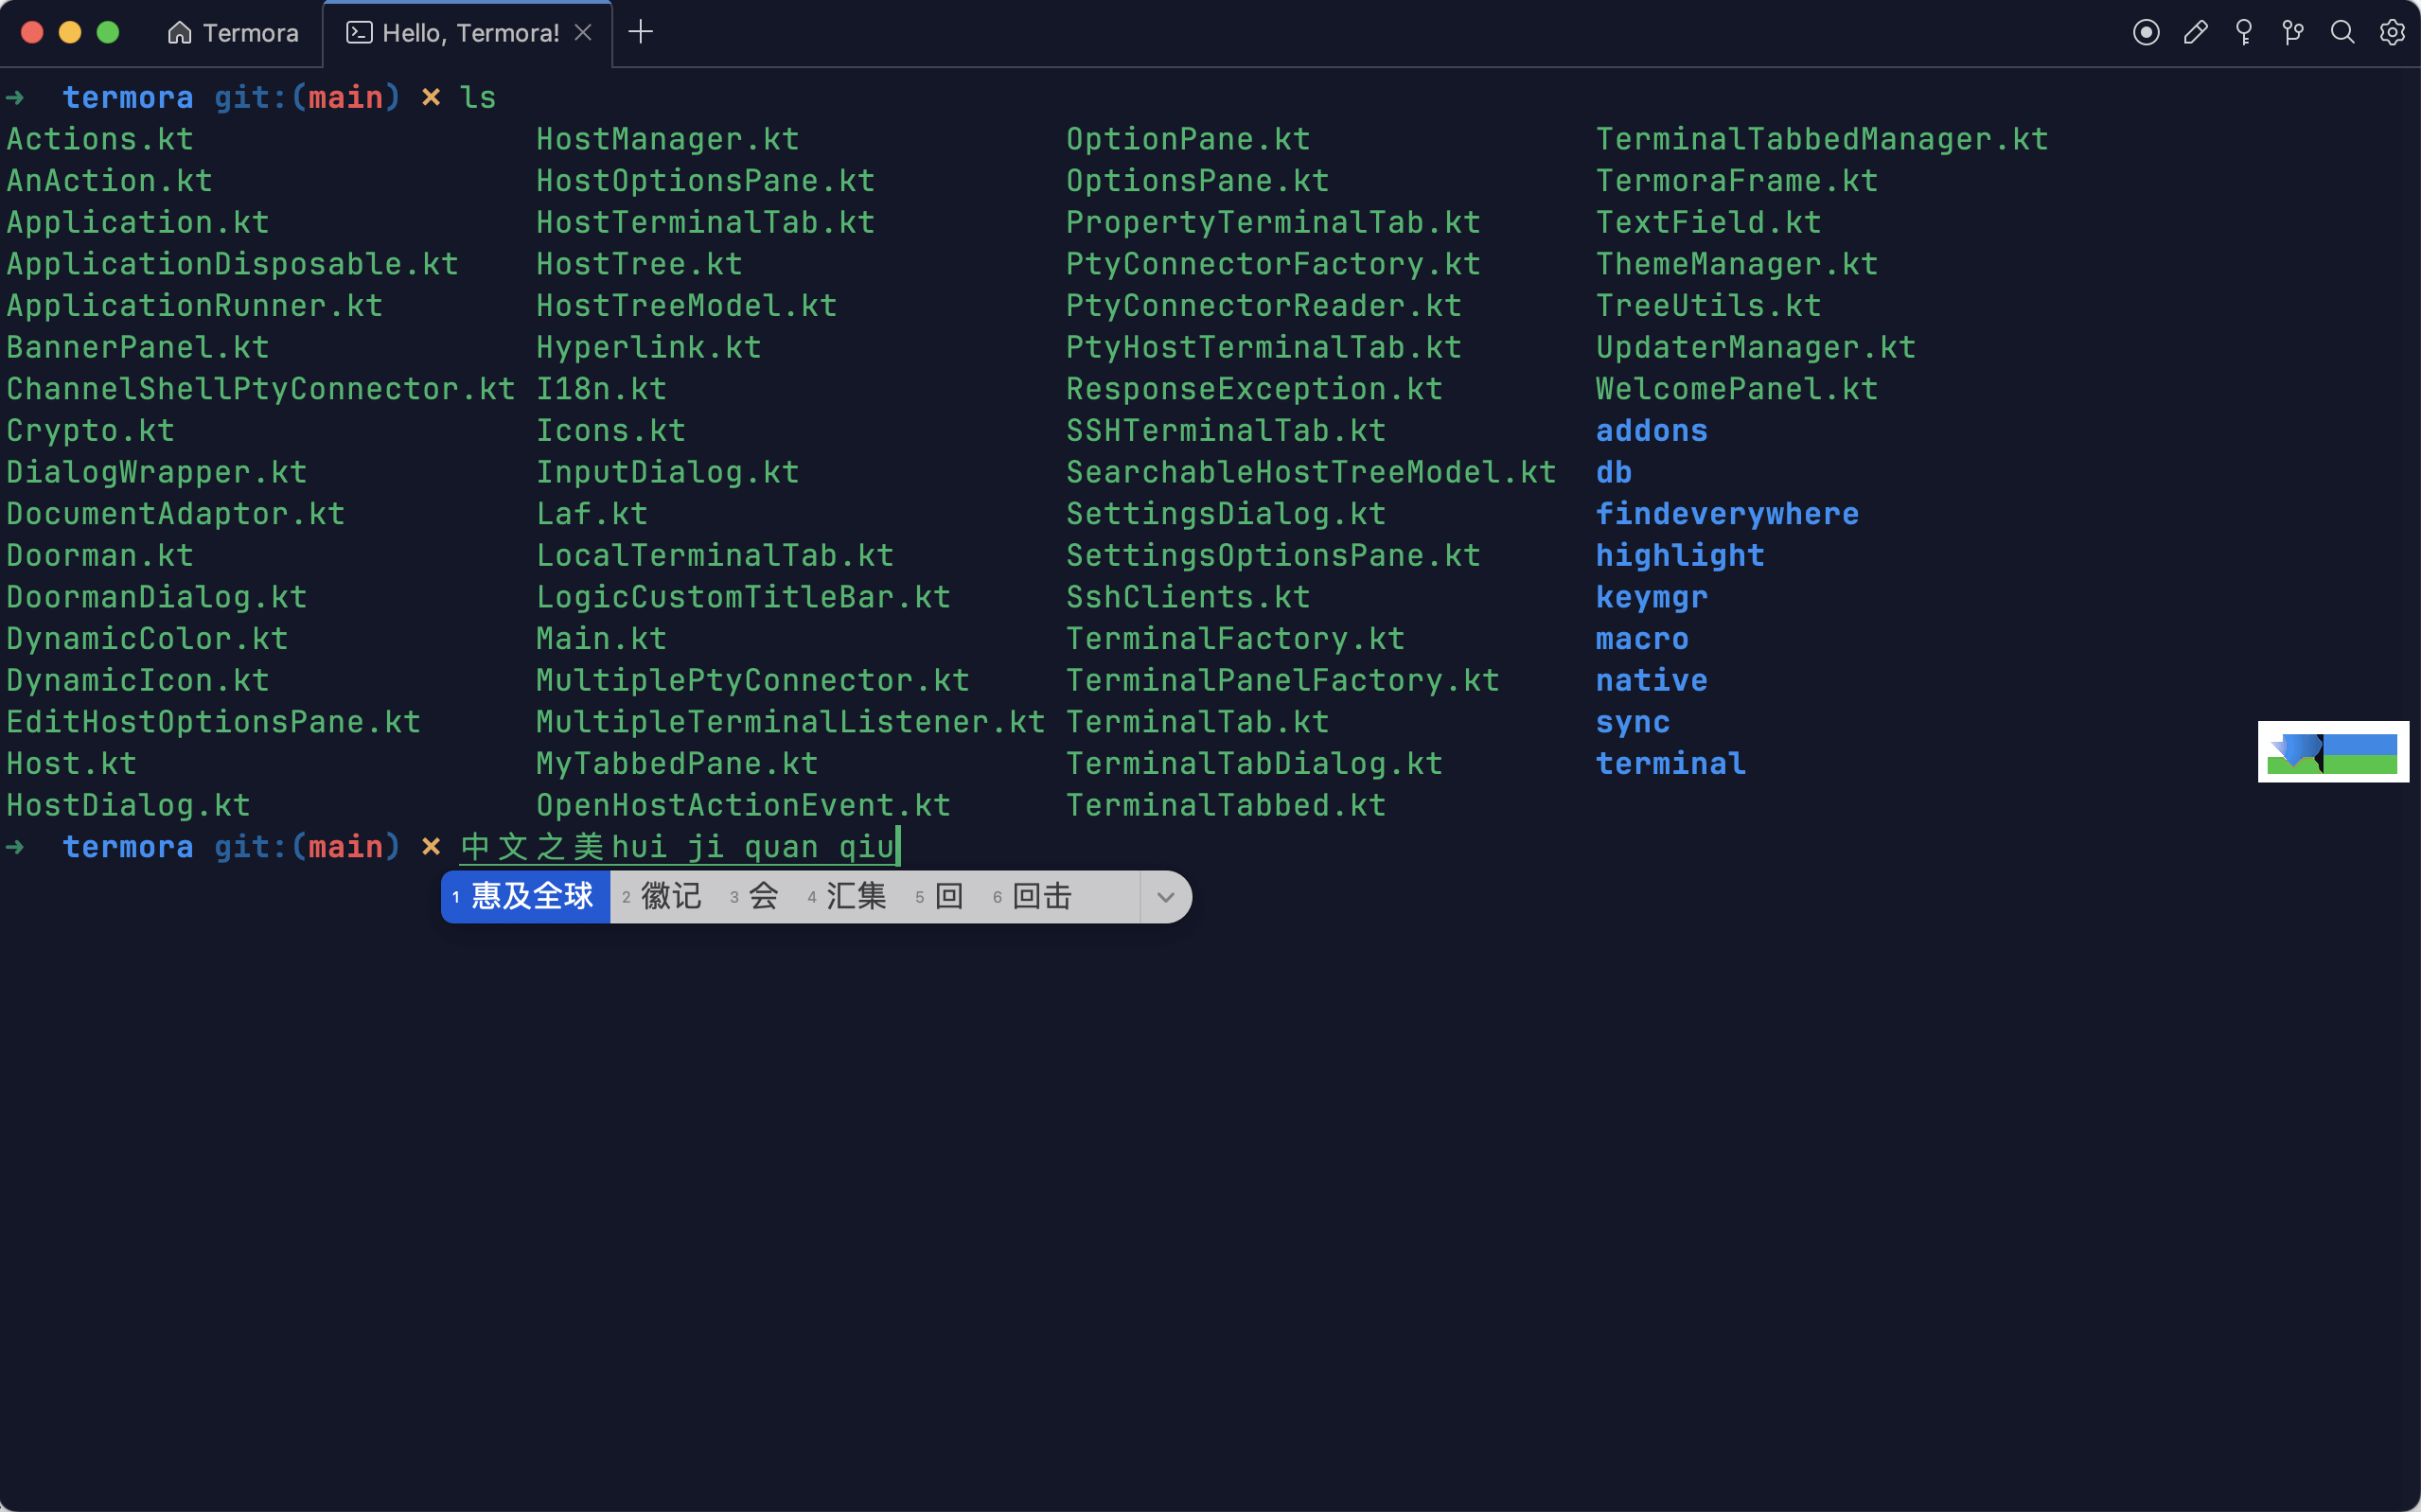Viewport: 2421px width, 1512px height.
Task: Open the search magnifier icon
Action: coord(2342,33)
